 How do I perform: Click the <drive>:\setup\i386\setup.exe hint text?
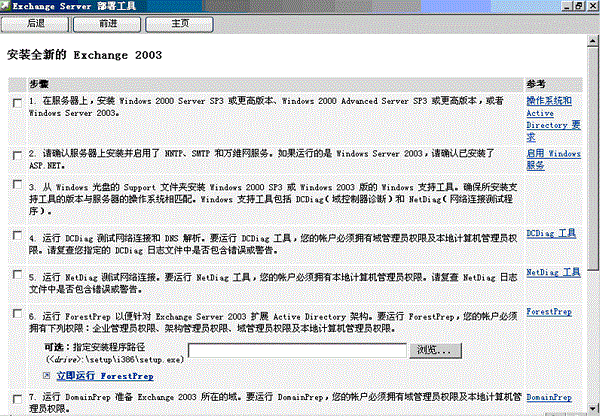(115, 359)
